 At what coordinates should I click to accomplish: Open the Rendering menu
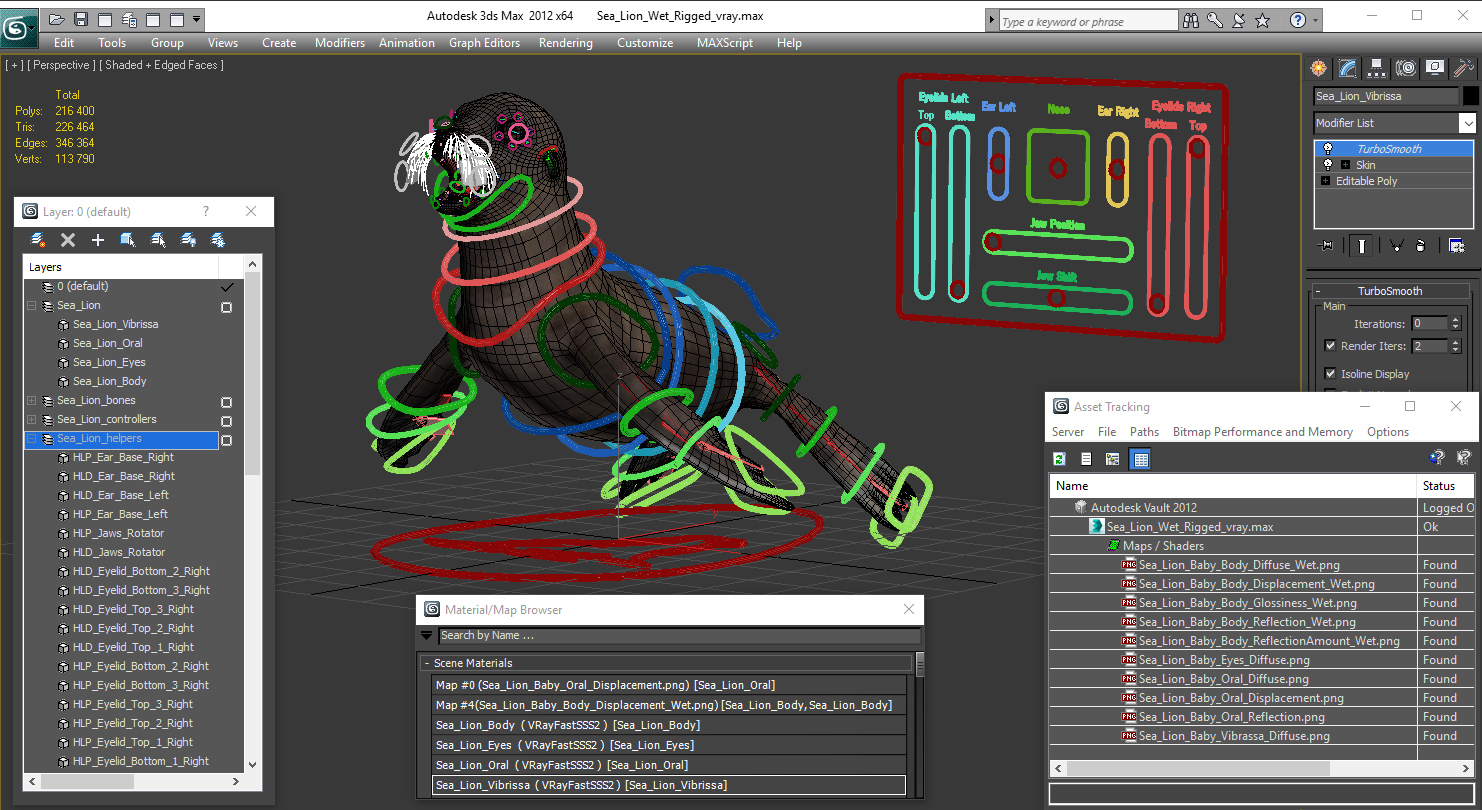click(565, 43)
